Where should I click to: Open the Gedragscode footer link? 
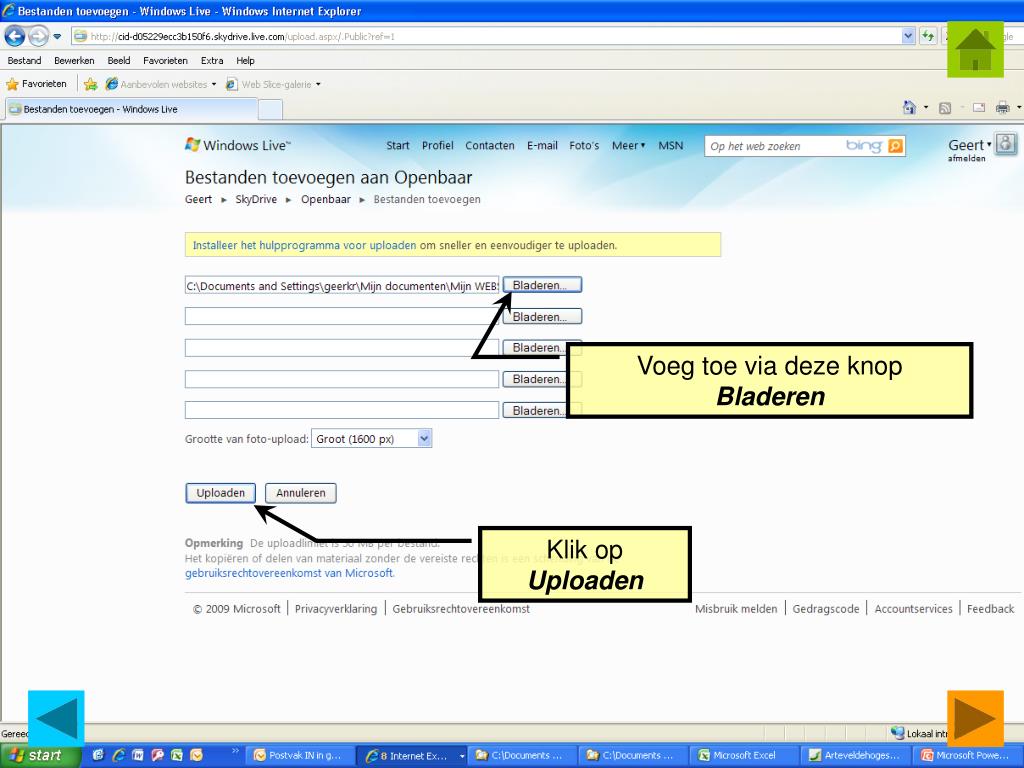coord(825,609)
